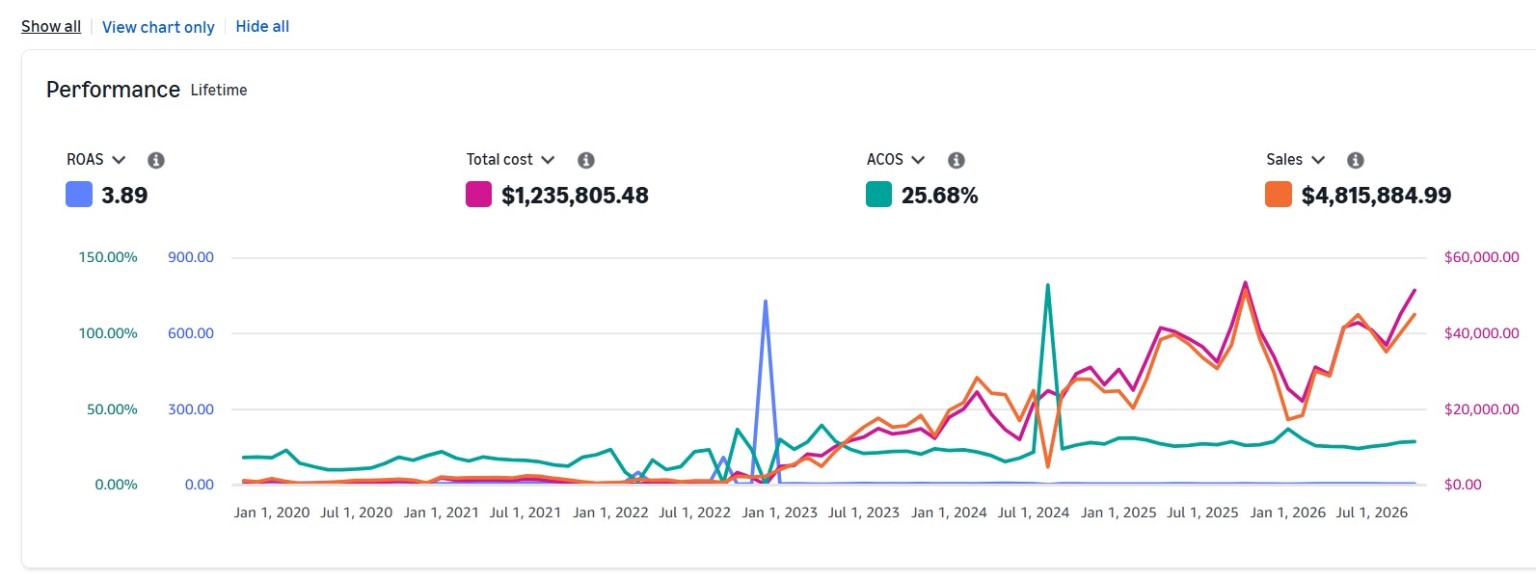Open the ACOS info icon
The width and height of the screenshot is (1536, 579).
point(956,160)
